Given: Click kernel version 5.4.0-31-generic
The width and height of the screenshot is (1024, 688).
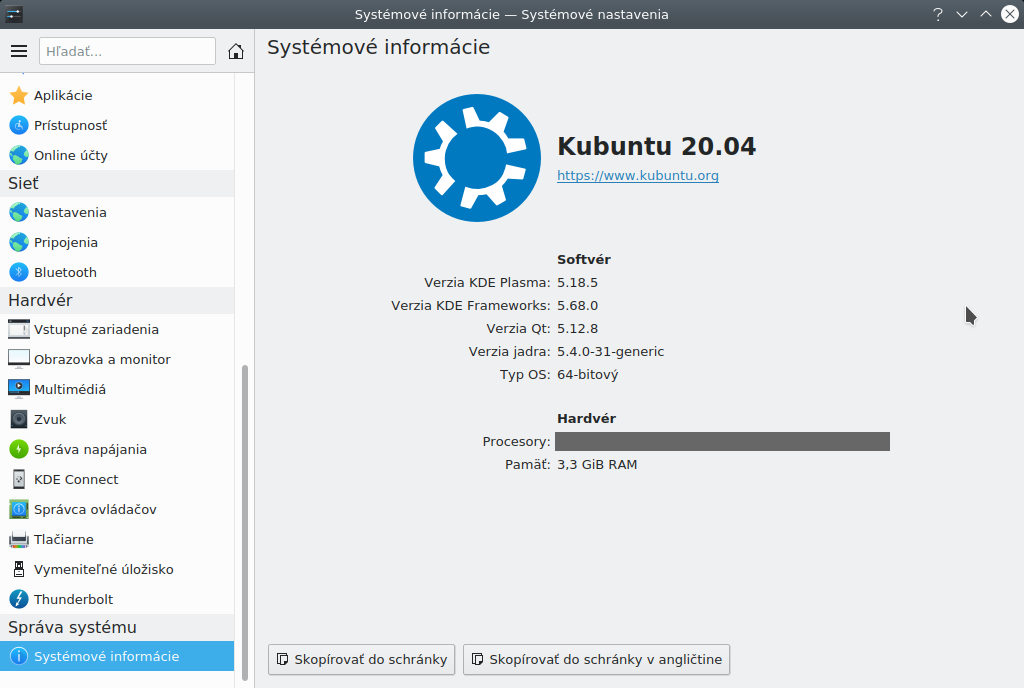Looking at the screenshot, I should point(611,352).
